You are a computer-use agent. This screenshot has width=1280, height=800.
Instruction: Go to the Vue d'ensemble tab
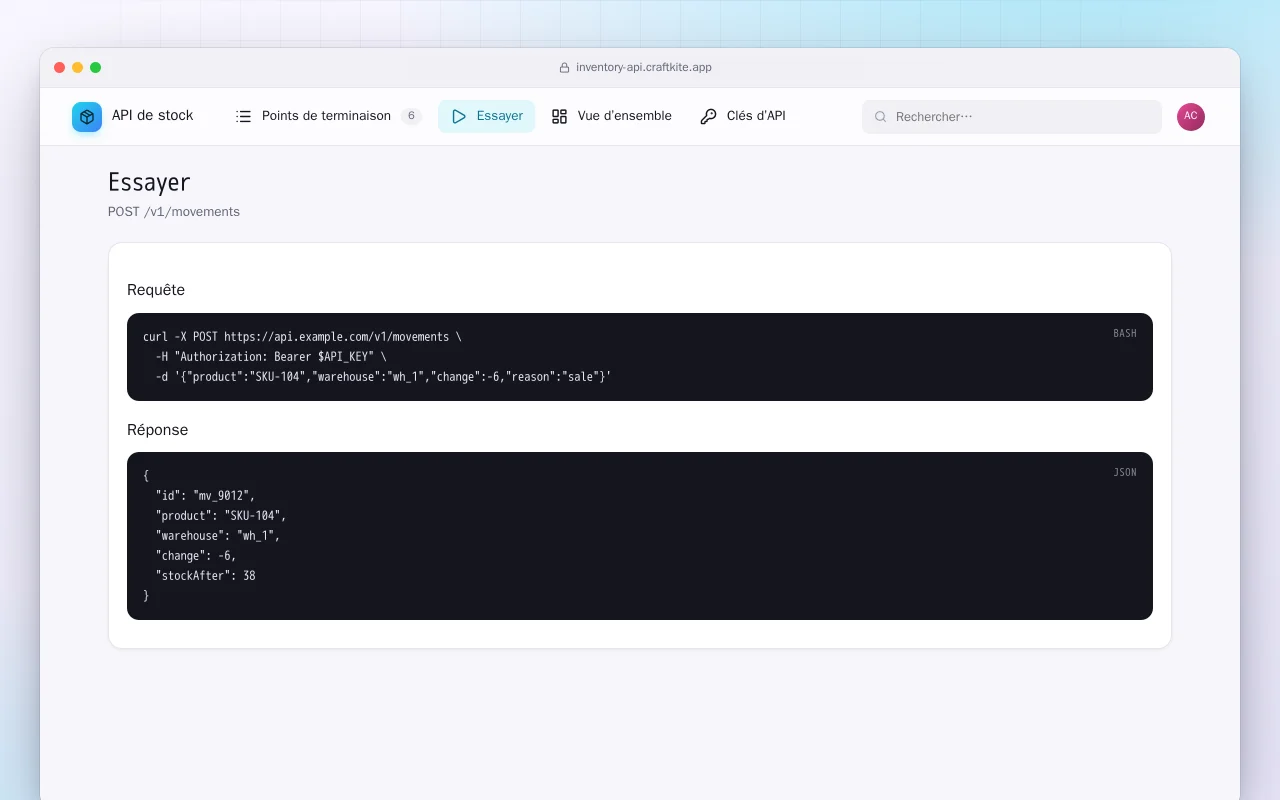pyautogui.click(x=611, y=116)
